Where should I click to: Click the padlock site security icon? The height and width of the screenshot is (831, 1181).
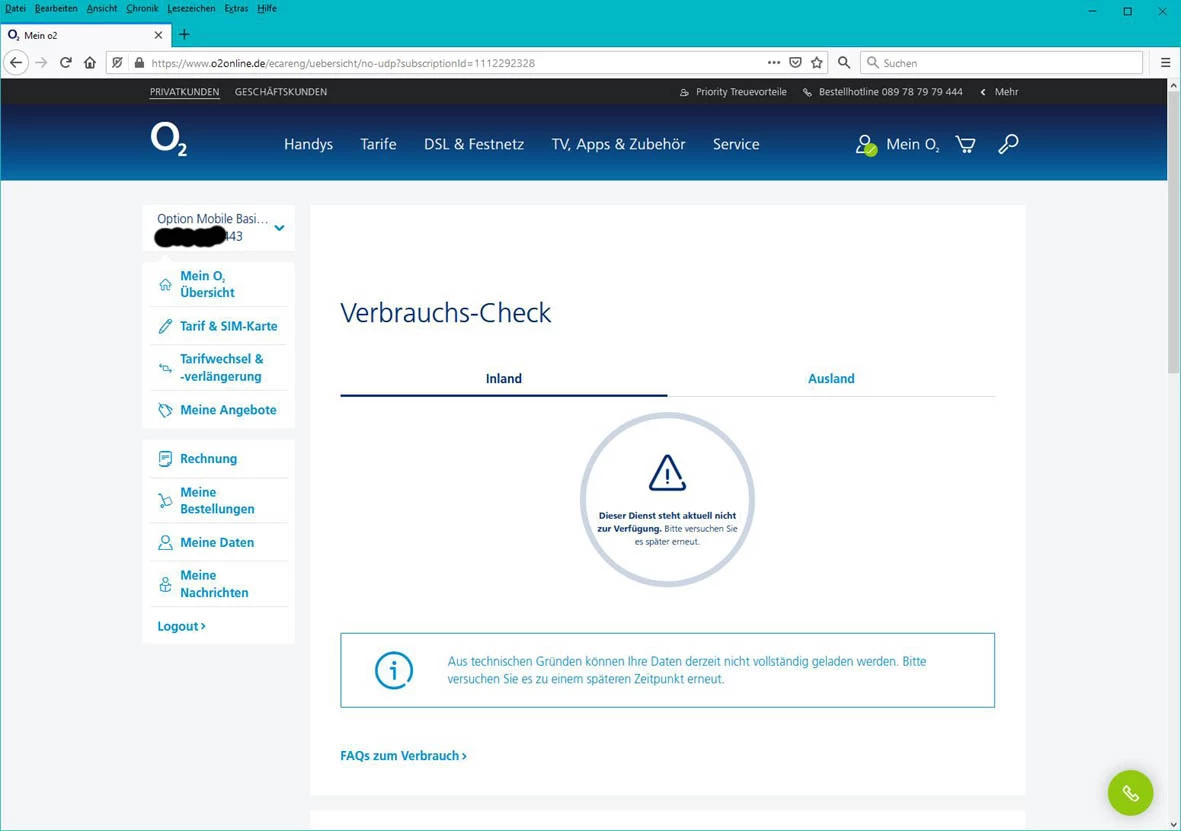point(139,63)
